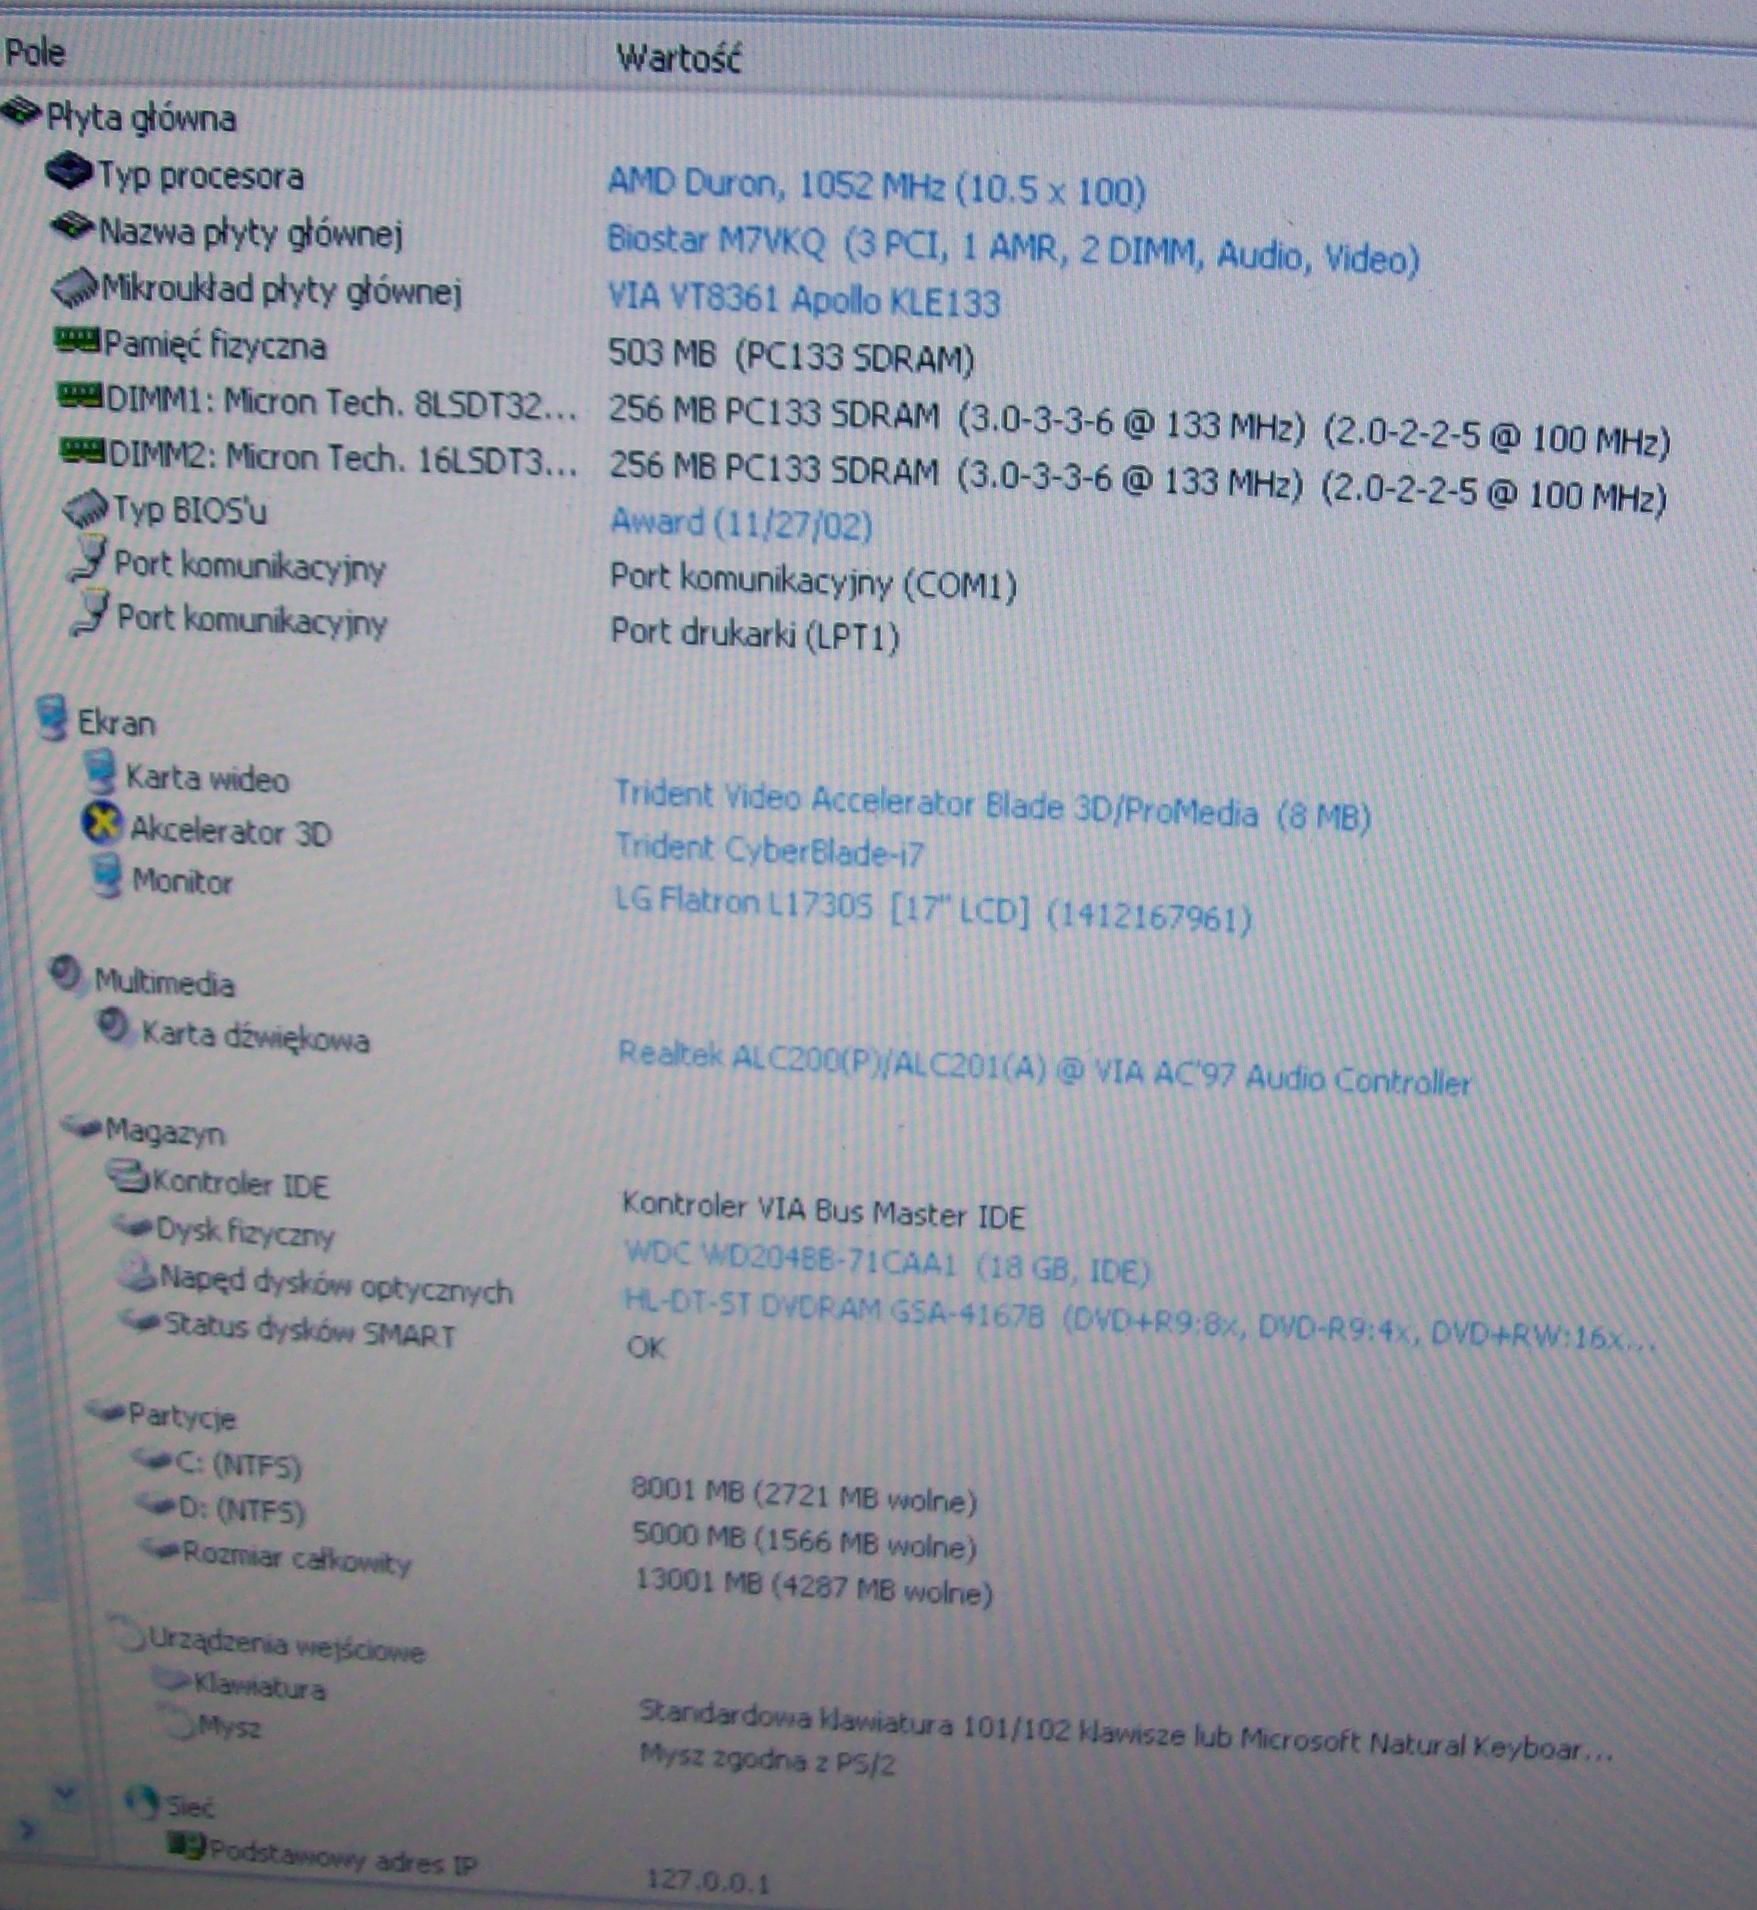Click the Klawiatura keyboard icon
Screen dimensions: 1757x1910
tap(172, 1682)
